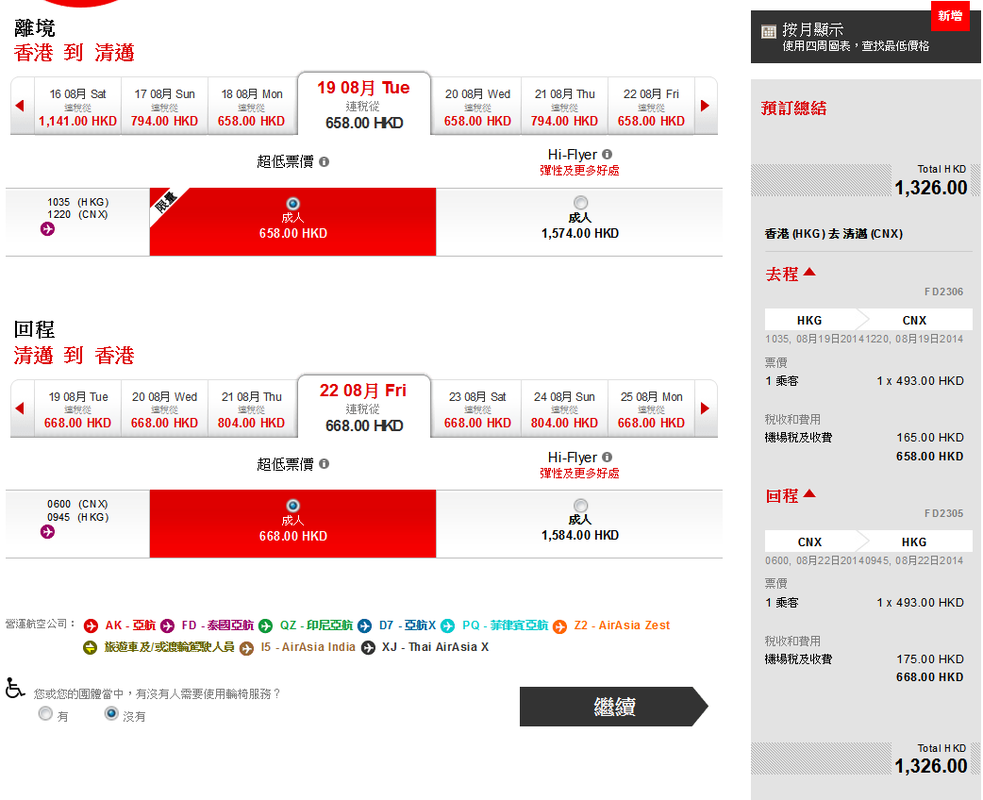The height and width of the screenshot is (800, 983).
Task: Click info icon next to departure 超低票價
Action: point(324,161)
